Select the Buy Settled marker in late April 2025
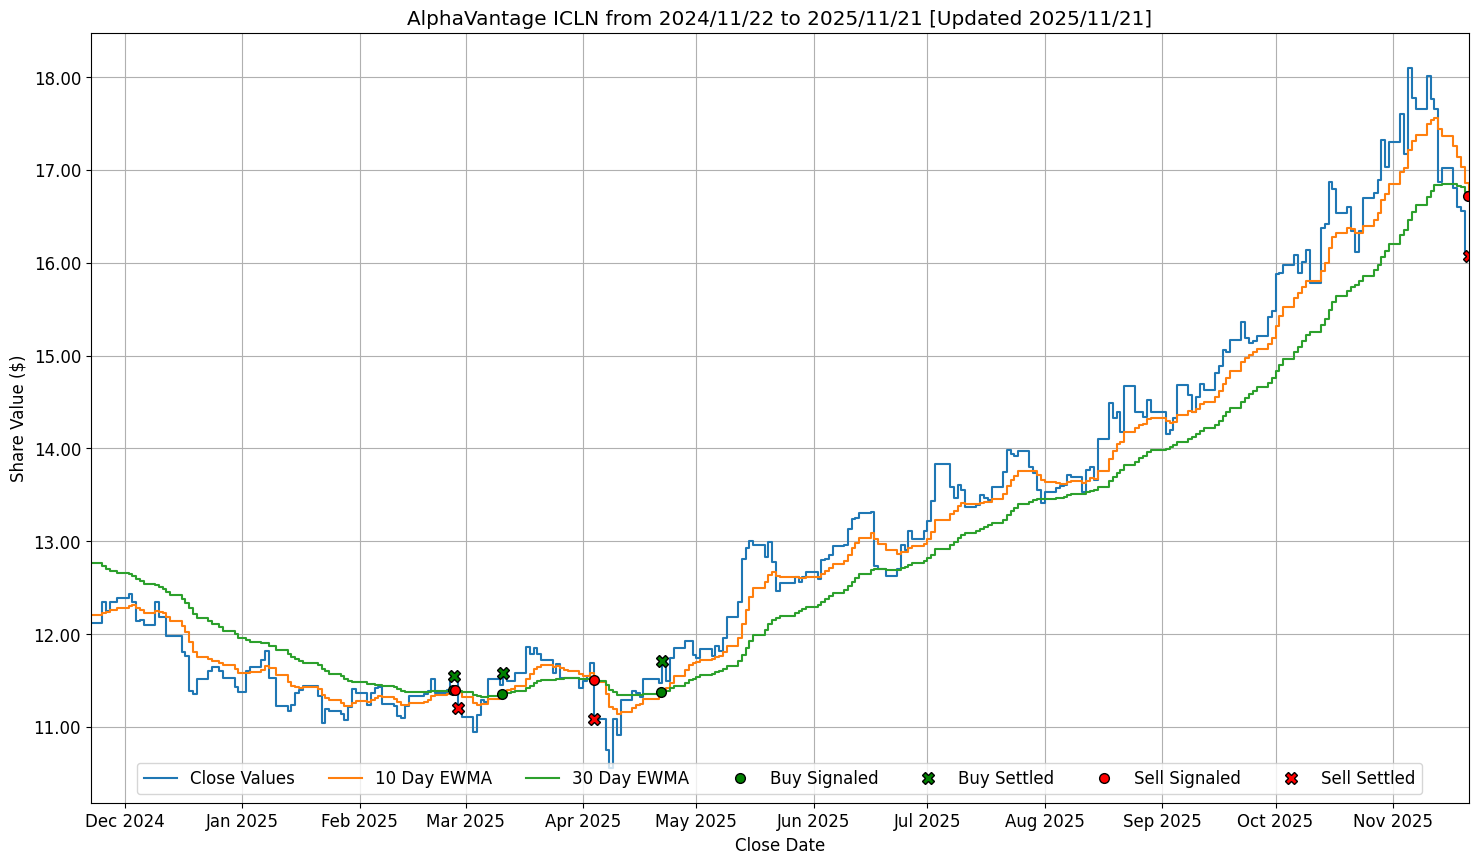The height and width of the screenshot is (864, 1478). (662, 661)
